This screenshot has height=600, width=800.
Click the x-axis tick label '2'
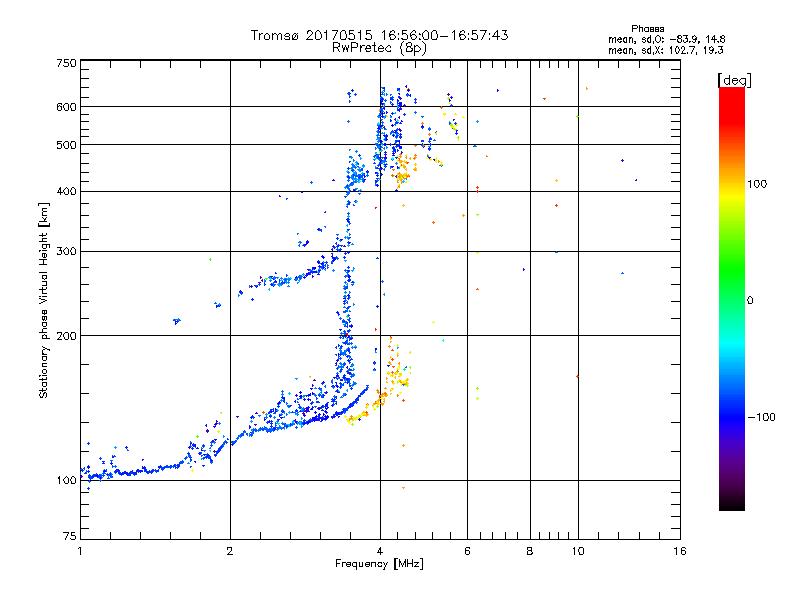[x=230, y=551]
